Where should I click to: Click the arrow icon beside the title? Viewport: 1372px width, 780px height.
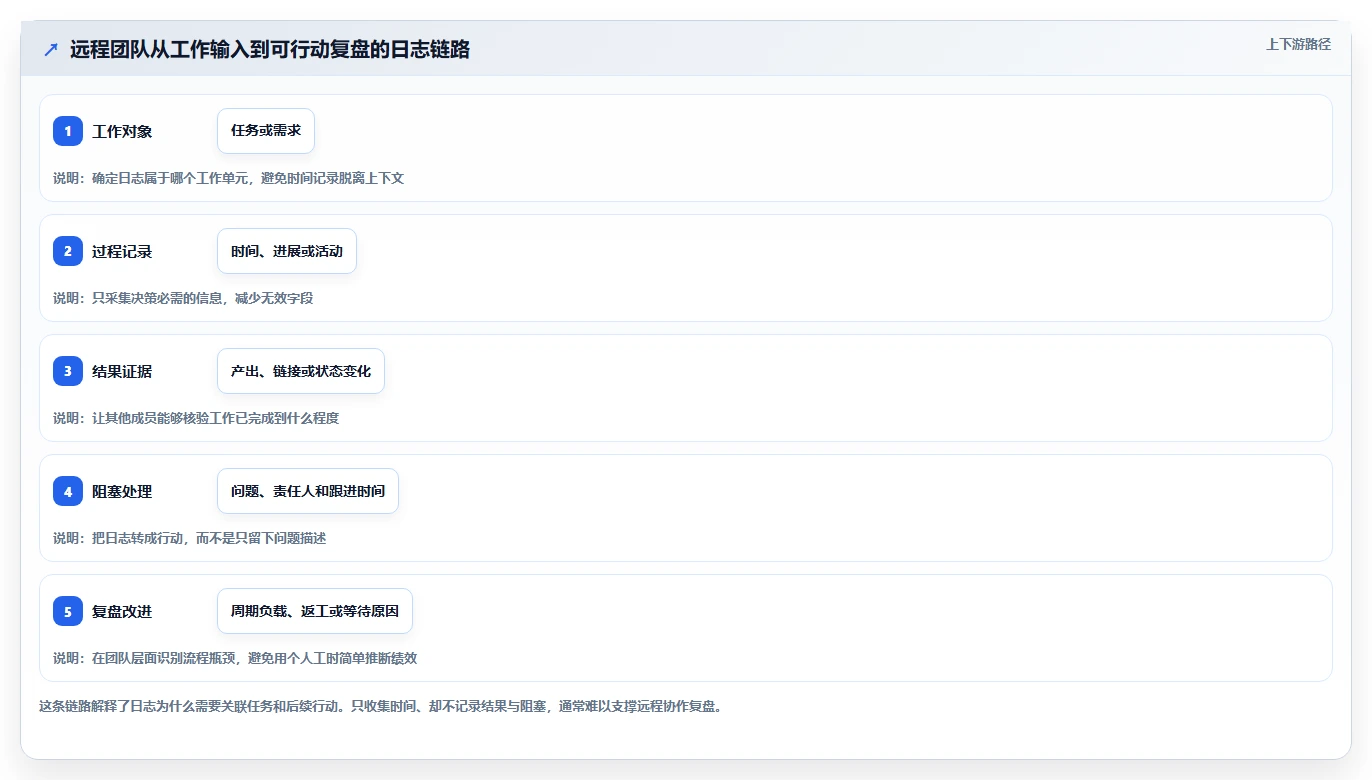(51, 50)
